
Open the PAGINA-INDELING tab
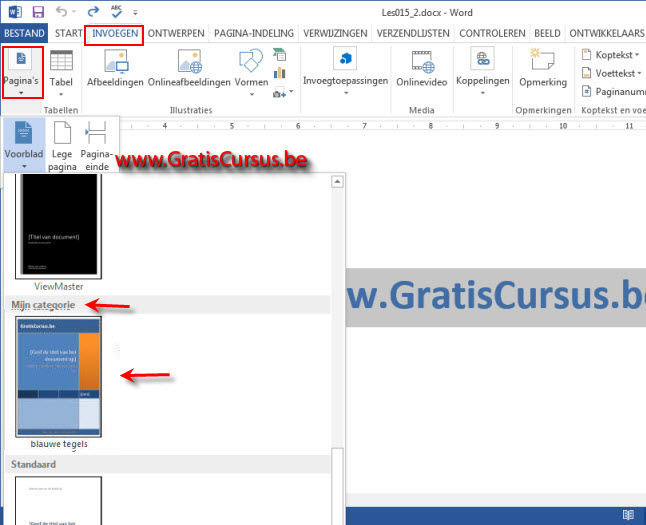(254, 33)
